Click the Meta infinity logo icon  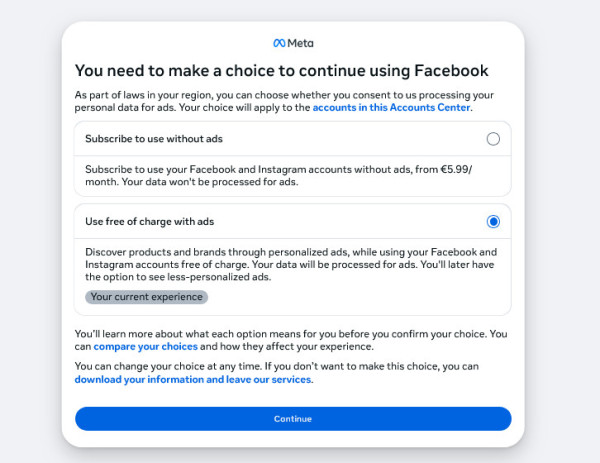[x=279, y=43]
